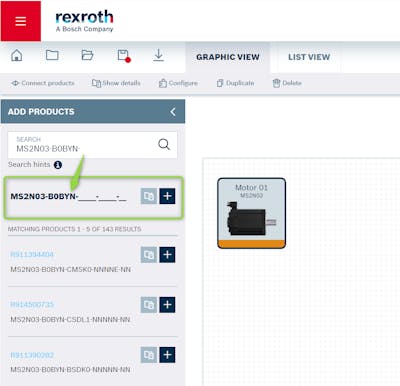400x386 pixels.
Task: Show details for MS2N03-B0BYN-BSDK0-NNNNN-NN
Action: (x=149, y=355)
